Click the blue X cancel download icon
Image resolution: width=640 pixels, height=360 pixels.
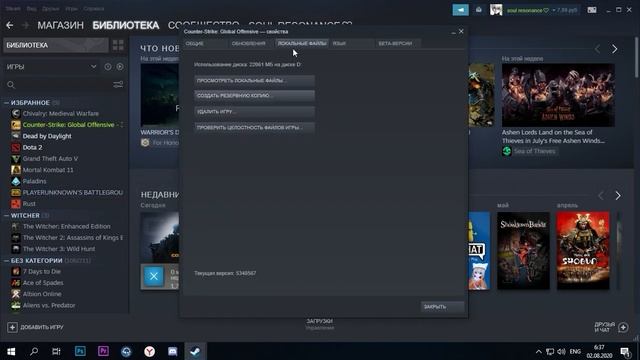(153, 276)
